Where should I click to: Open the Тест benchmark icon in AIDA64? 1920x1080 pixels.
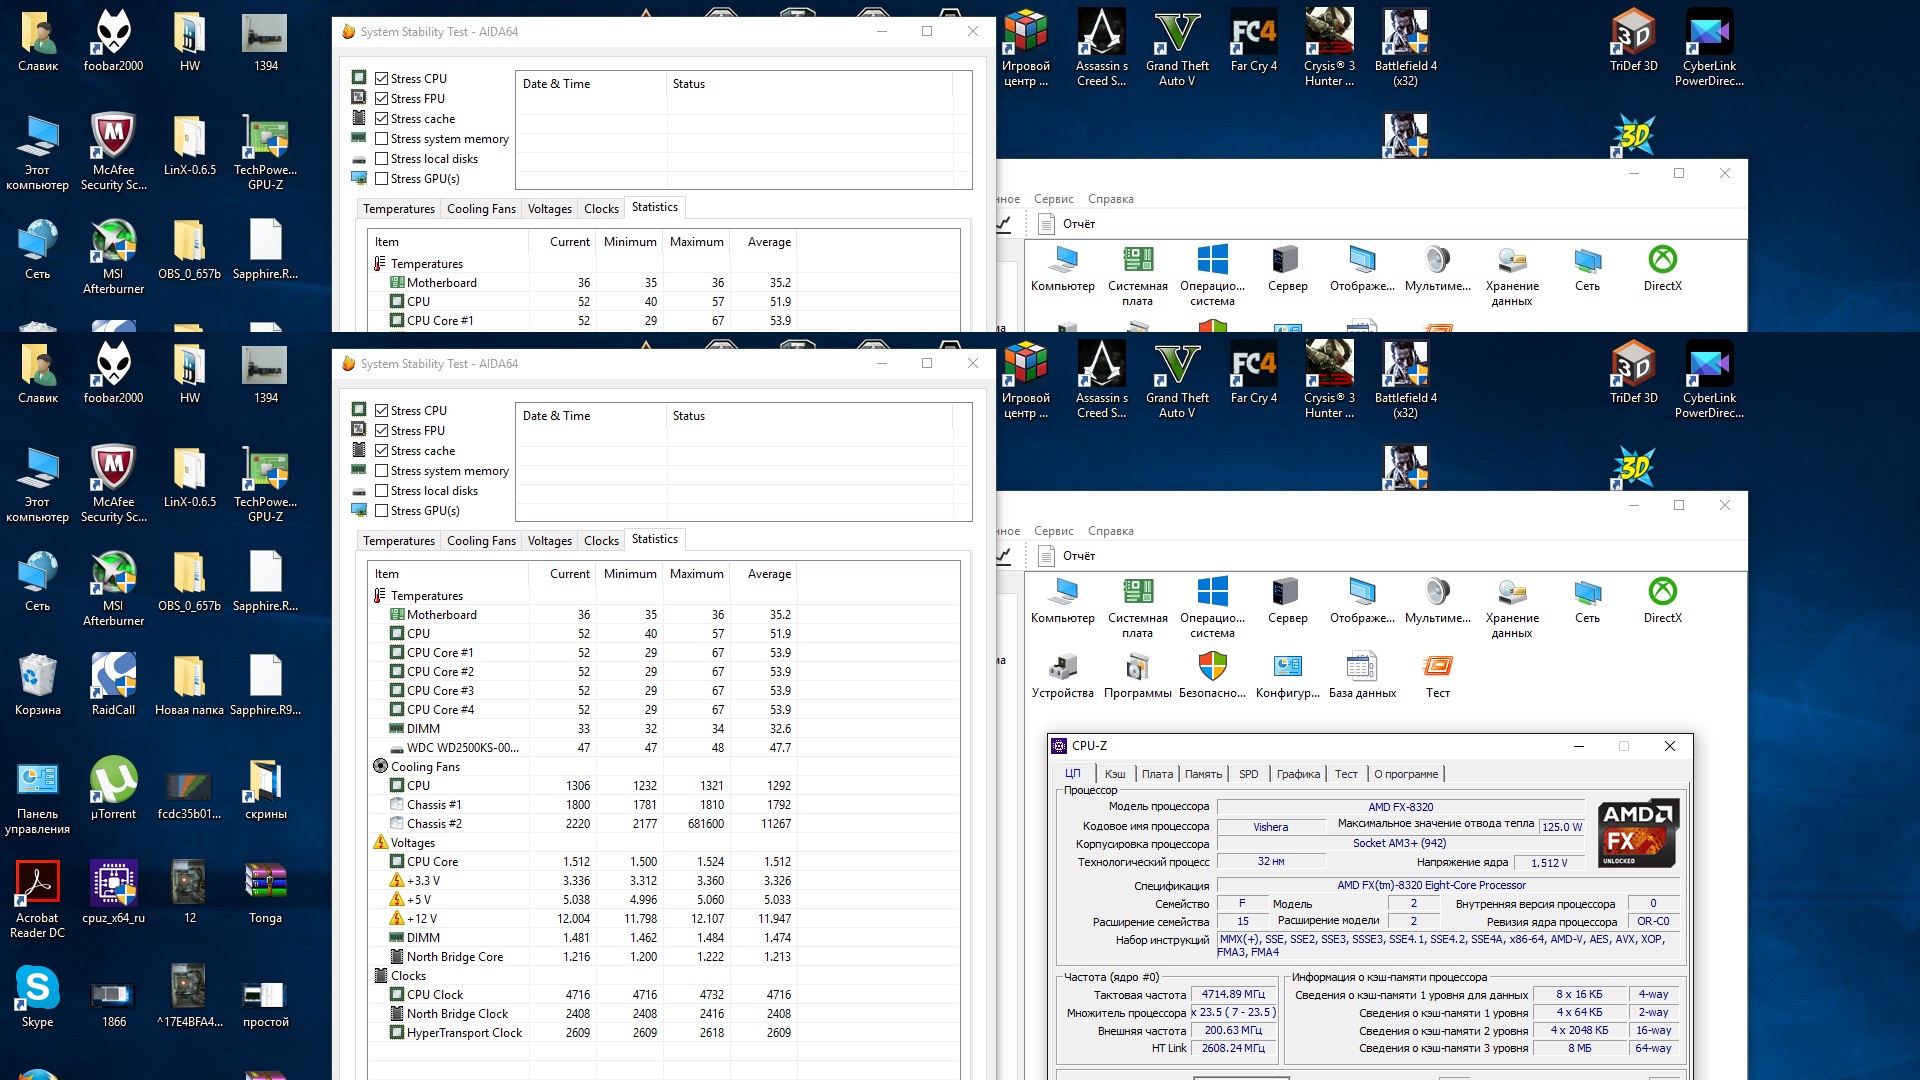tap(1437, 667)
